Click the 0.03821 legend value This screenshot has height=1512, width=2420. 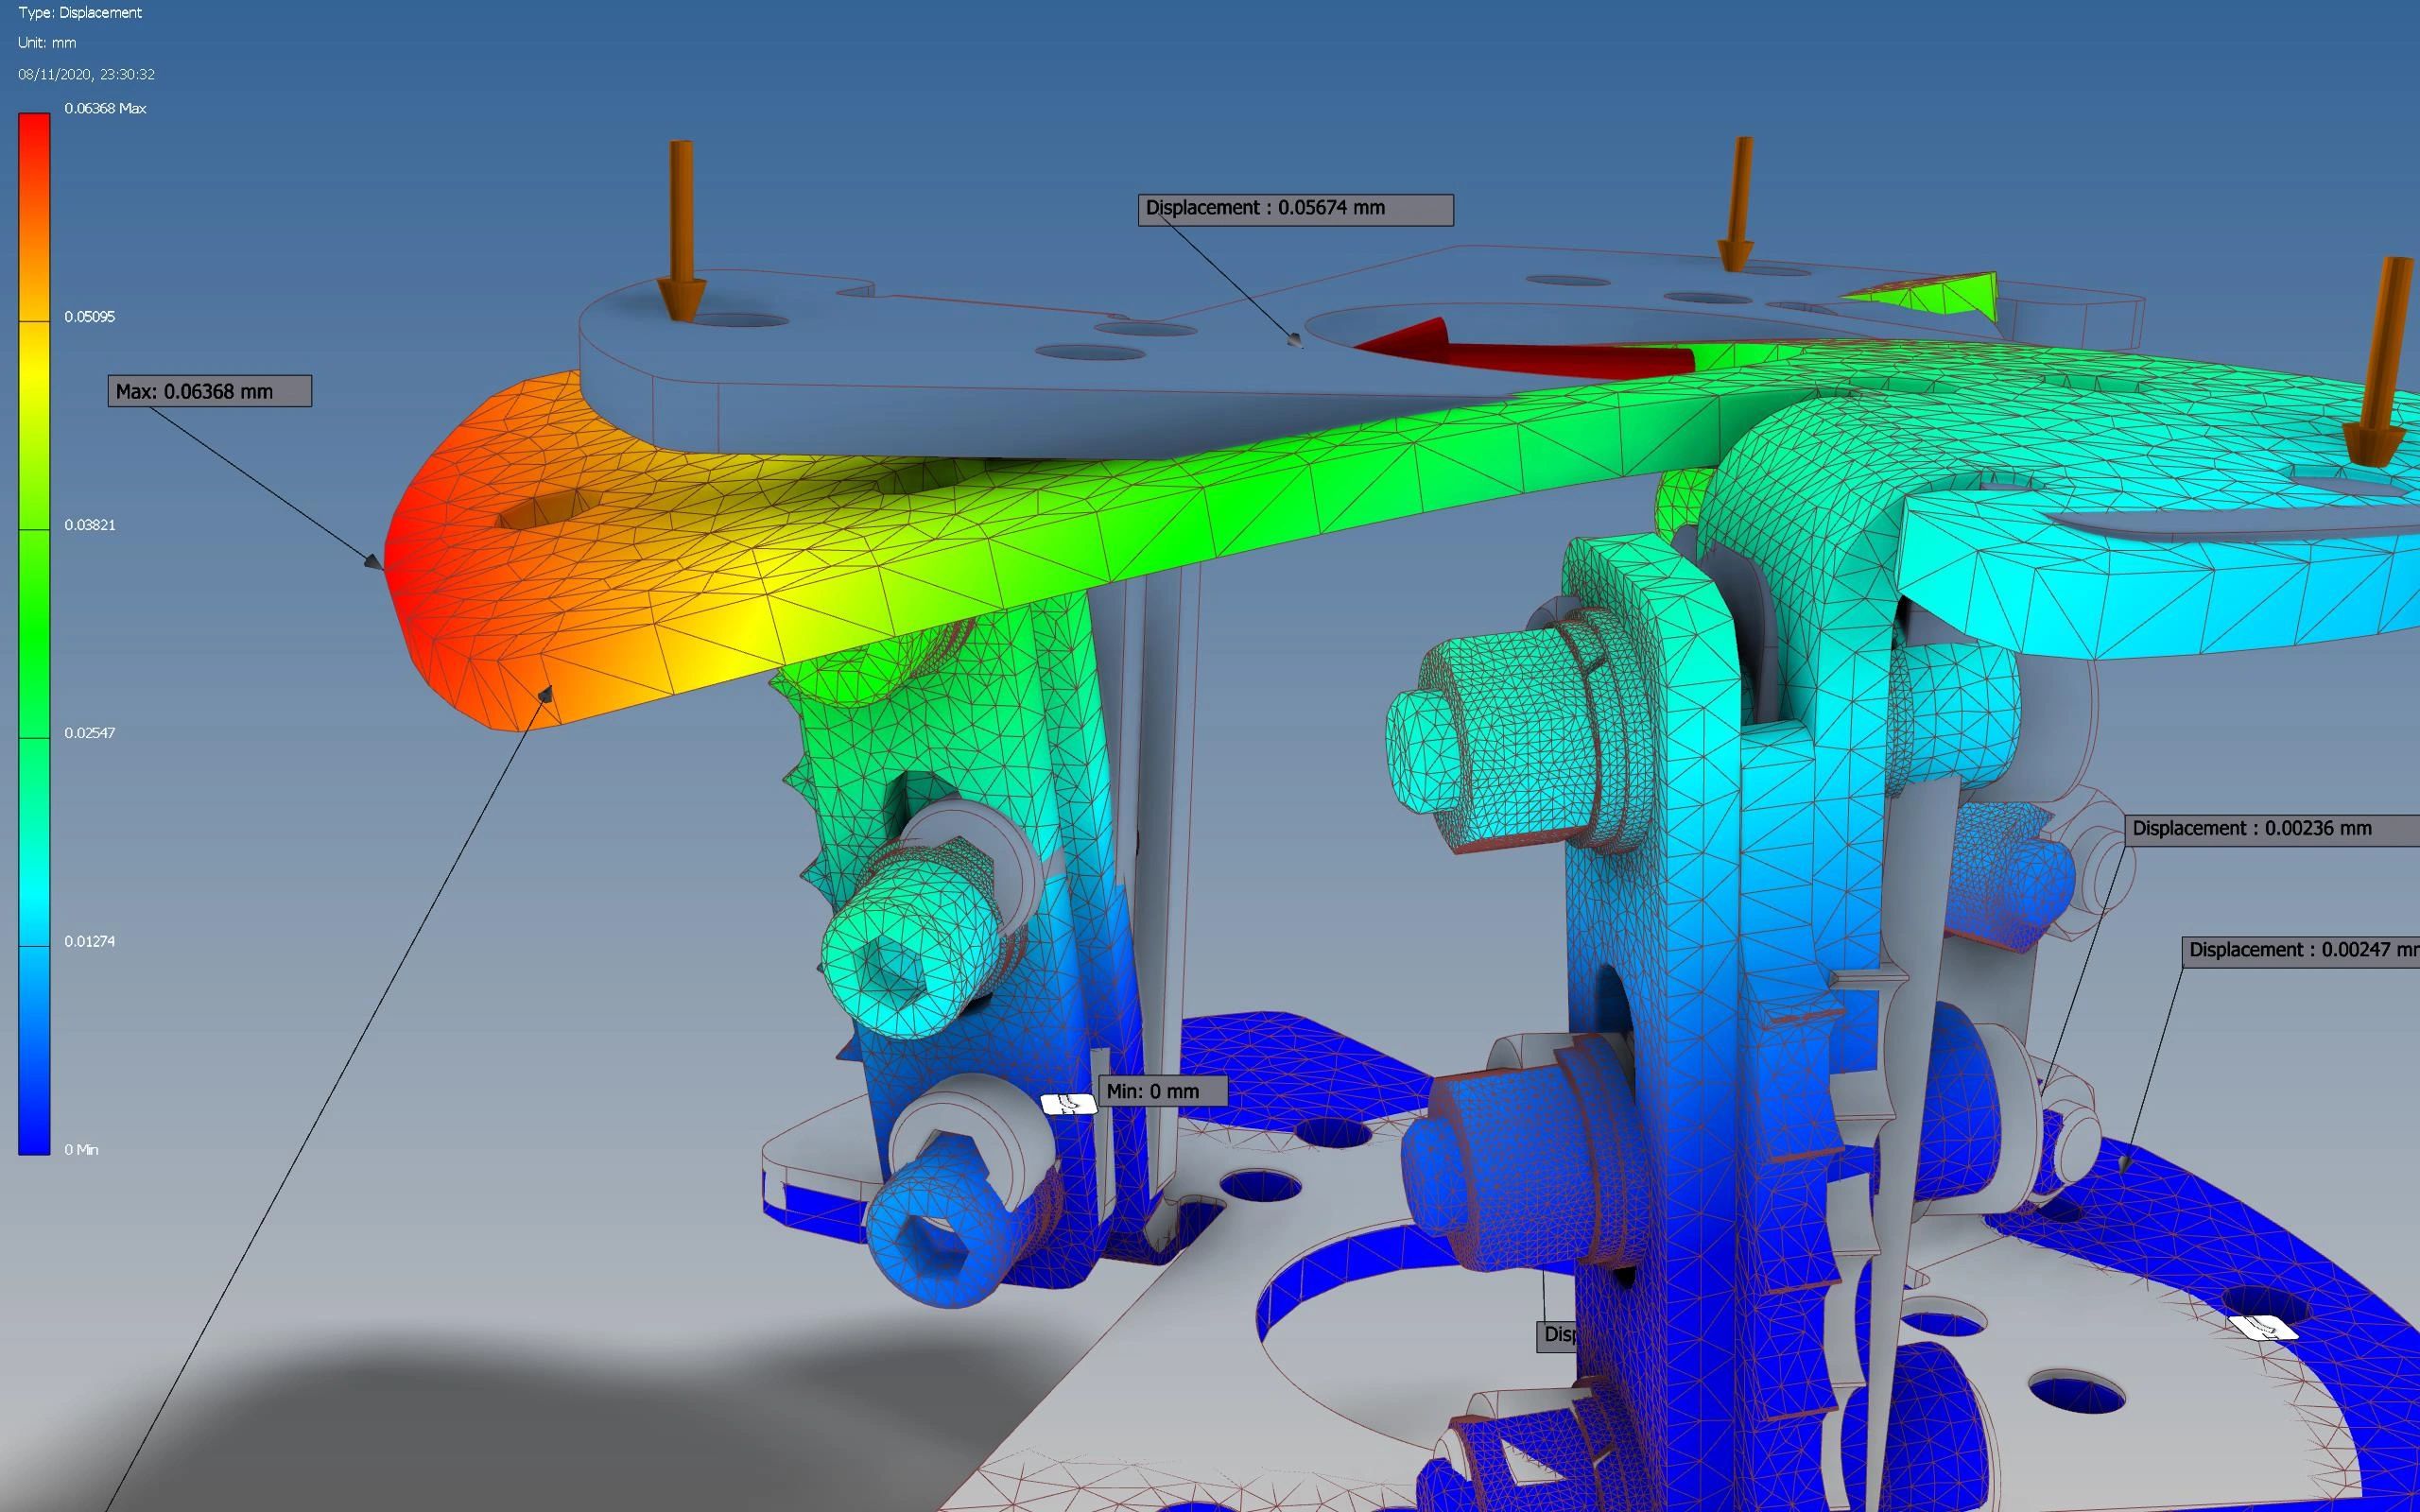(x=90, y=525)
